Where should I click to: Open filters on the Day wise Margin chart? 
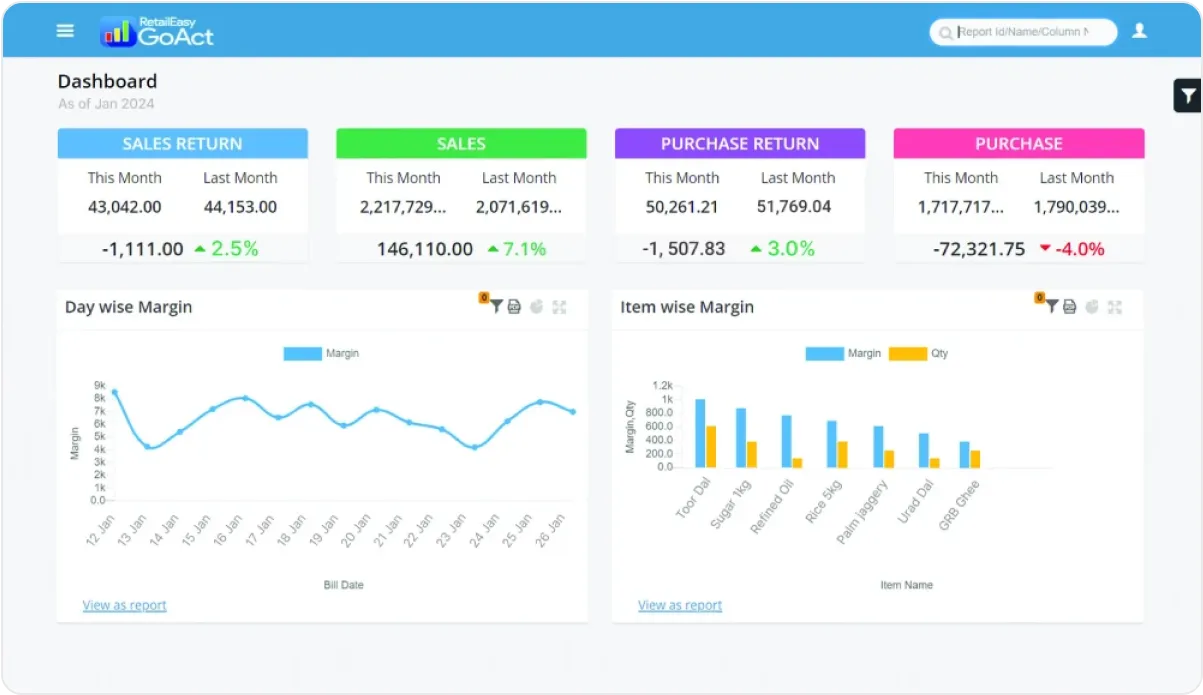(496, 306)
